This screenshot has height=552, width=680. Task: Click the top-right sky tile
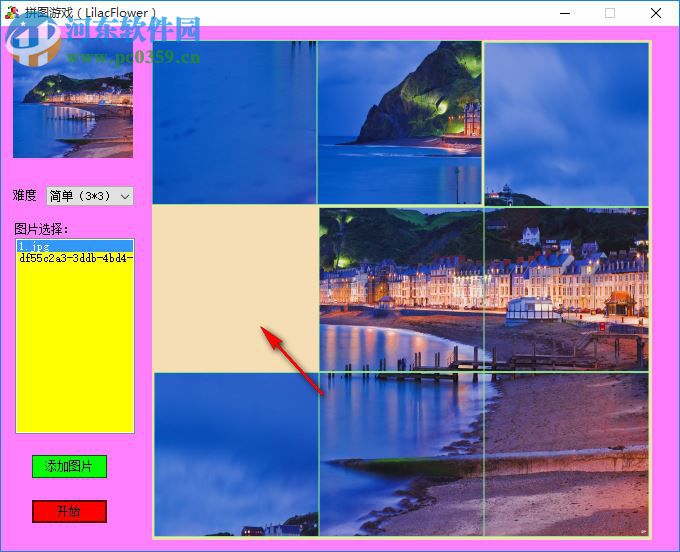pyautogui.click(x=566, y=123)
